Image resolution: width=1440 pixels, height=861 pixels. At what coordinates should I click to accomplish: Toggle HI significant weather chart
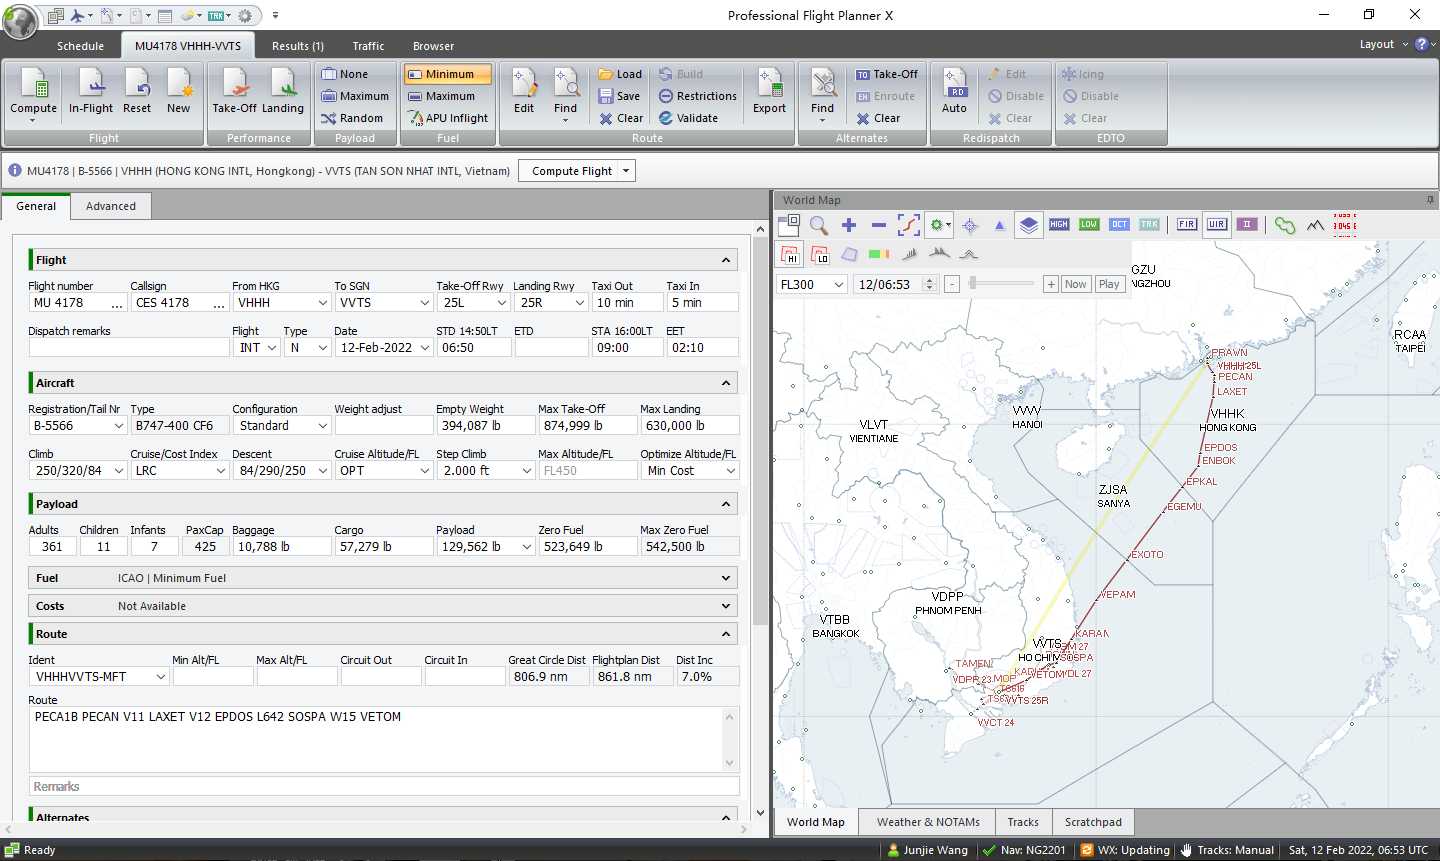(x=789, y=255)
